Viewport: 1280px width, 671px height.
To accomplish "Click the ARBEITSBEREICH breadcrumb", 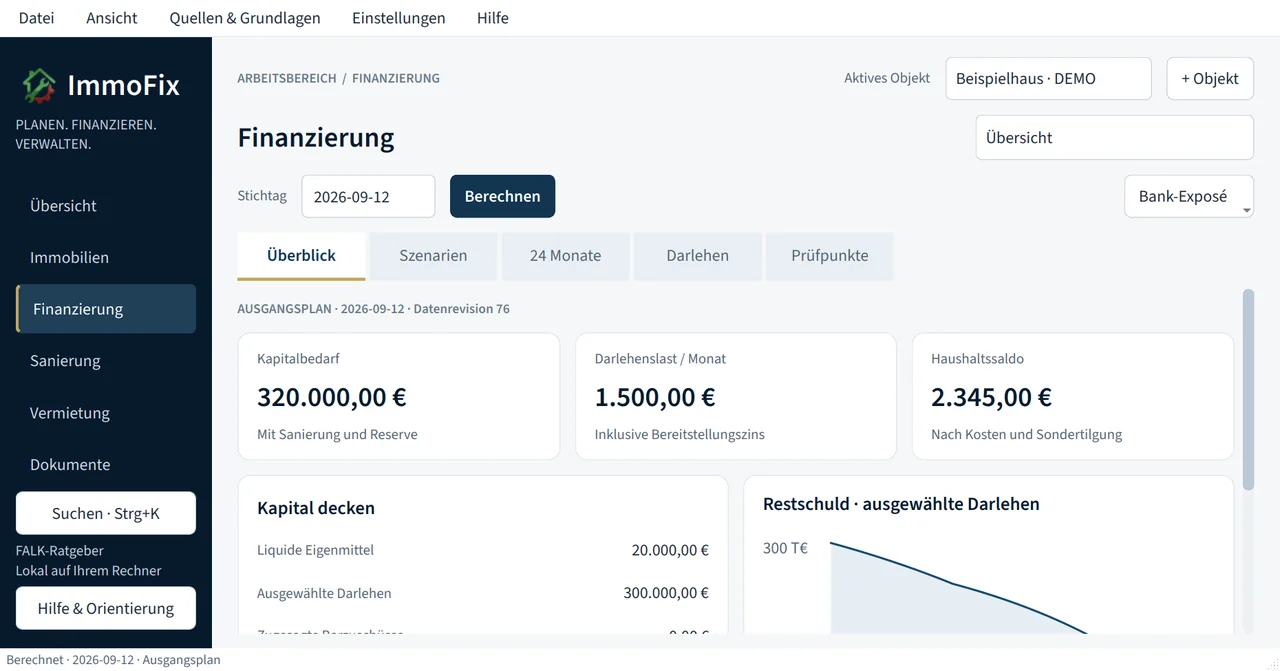I will pyautogui.click(x=287, y=78).
